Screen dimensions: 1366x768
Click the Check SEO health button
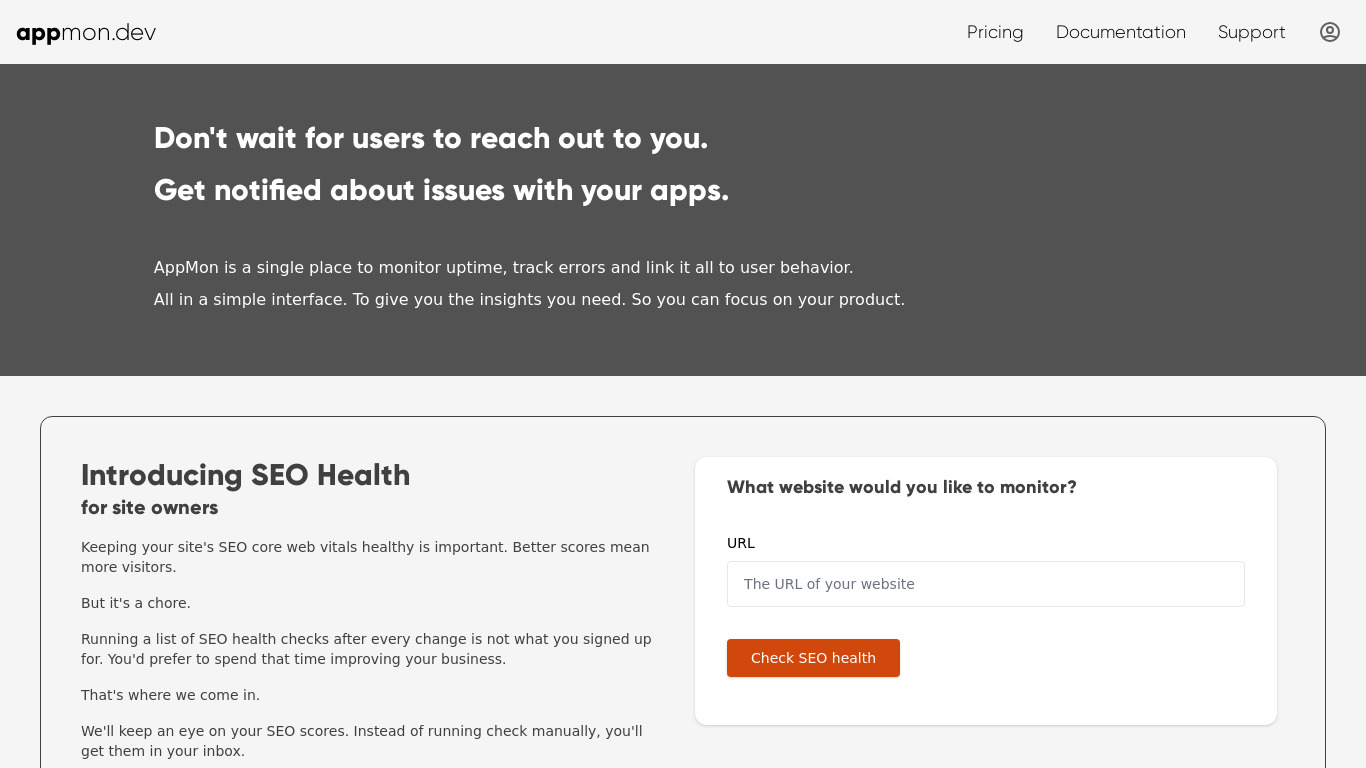pyautogui.click(x=813, y=658)
